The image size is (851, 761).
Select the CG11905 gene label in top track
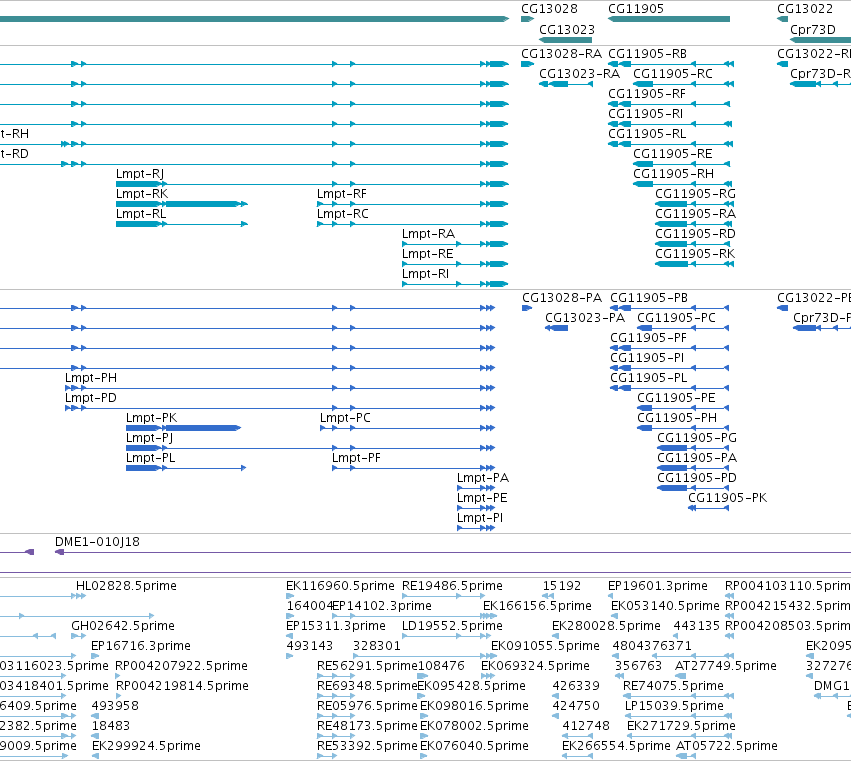click(636, 9)
